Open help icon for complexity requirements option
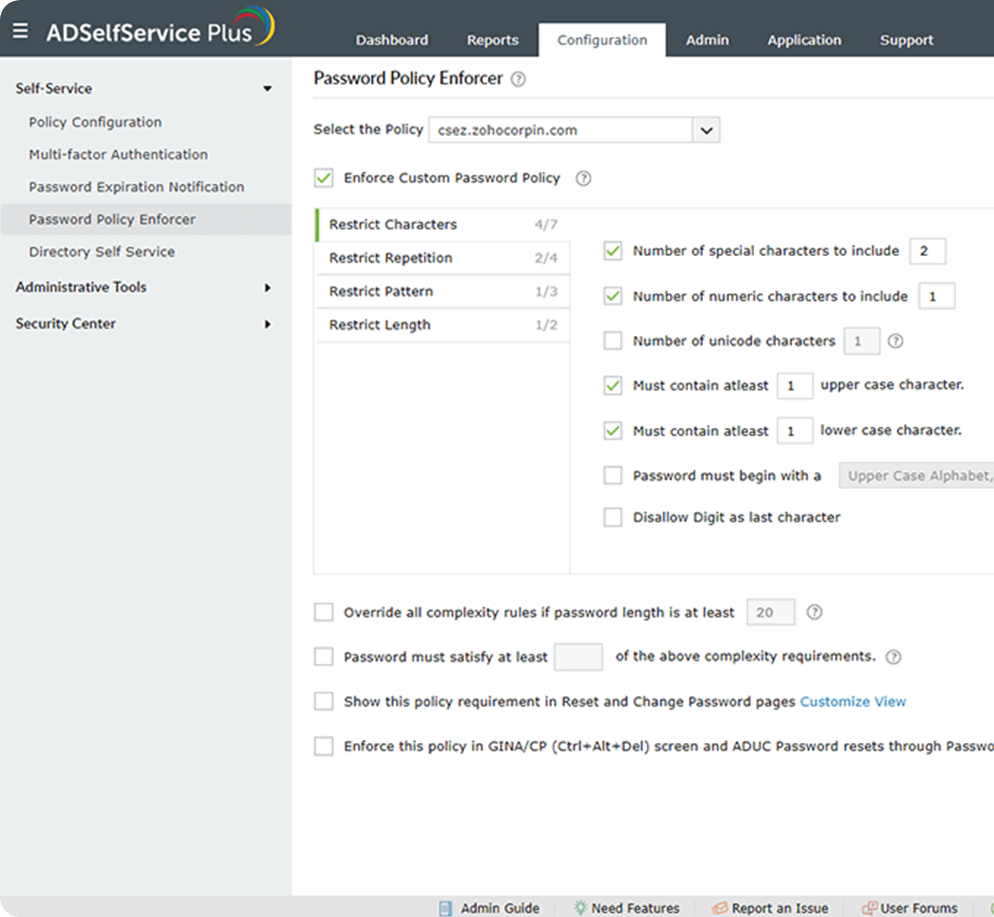This screenshot has height=917, width=994. (x=893, y=657)
